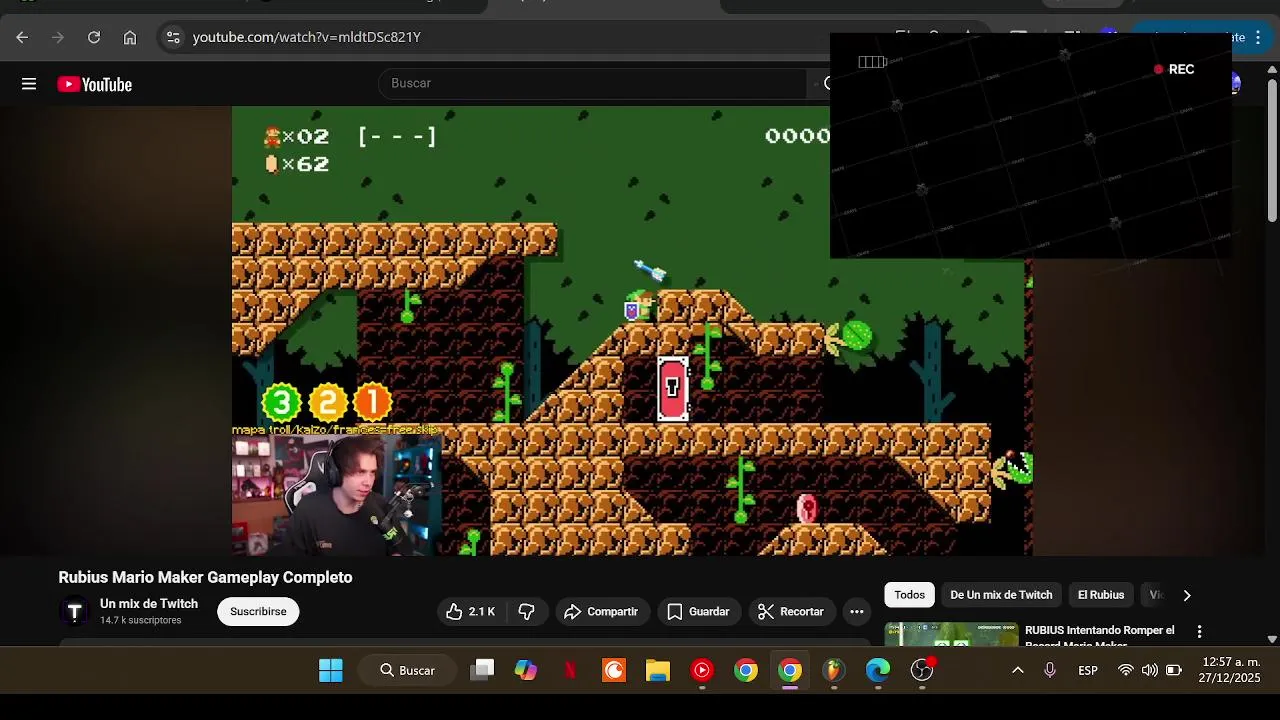Open the RUBIUS Intentando Romper video thumbnail
Viewport: 1280px width, 720px height.
951,634
